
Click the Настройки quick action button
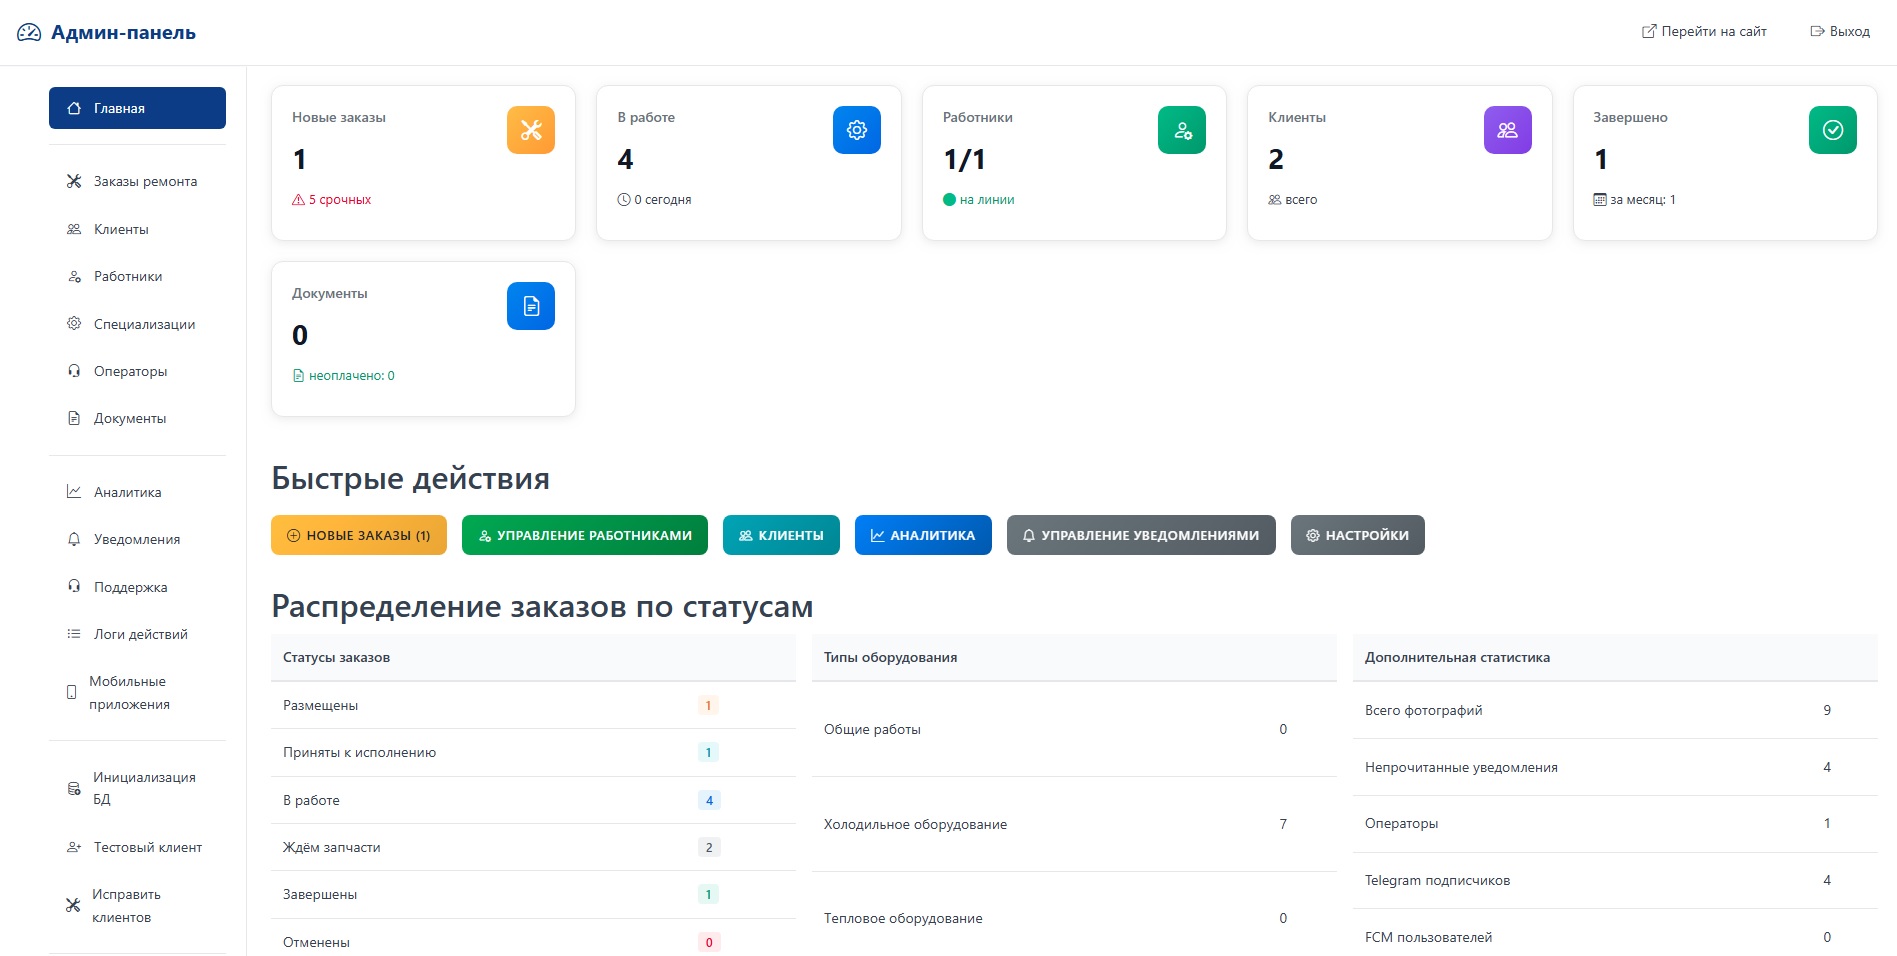[1358, 535]
